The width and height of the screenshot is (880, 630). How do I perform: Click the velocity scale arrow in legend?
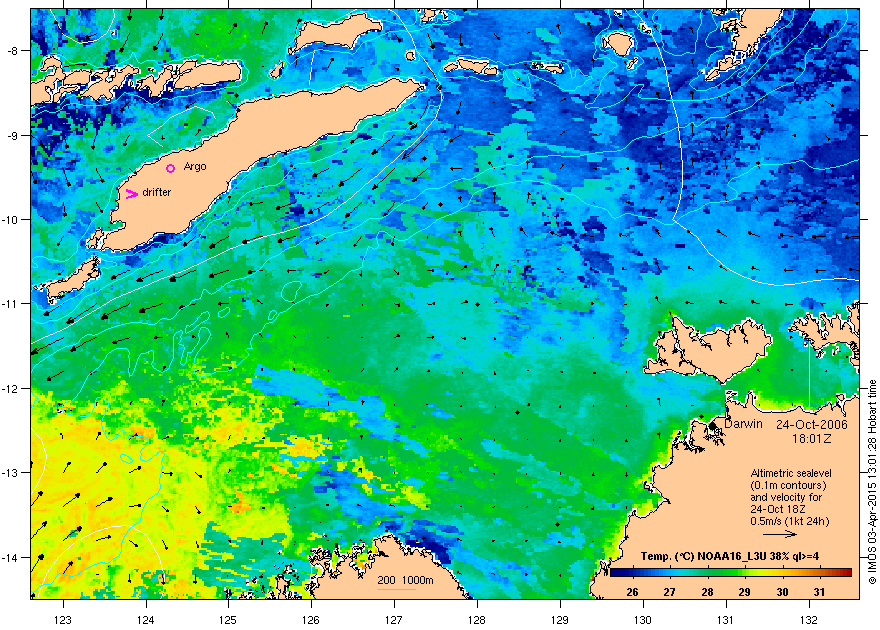(780, 535)
